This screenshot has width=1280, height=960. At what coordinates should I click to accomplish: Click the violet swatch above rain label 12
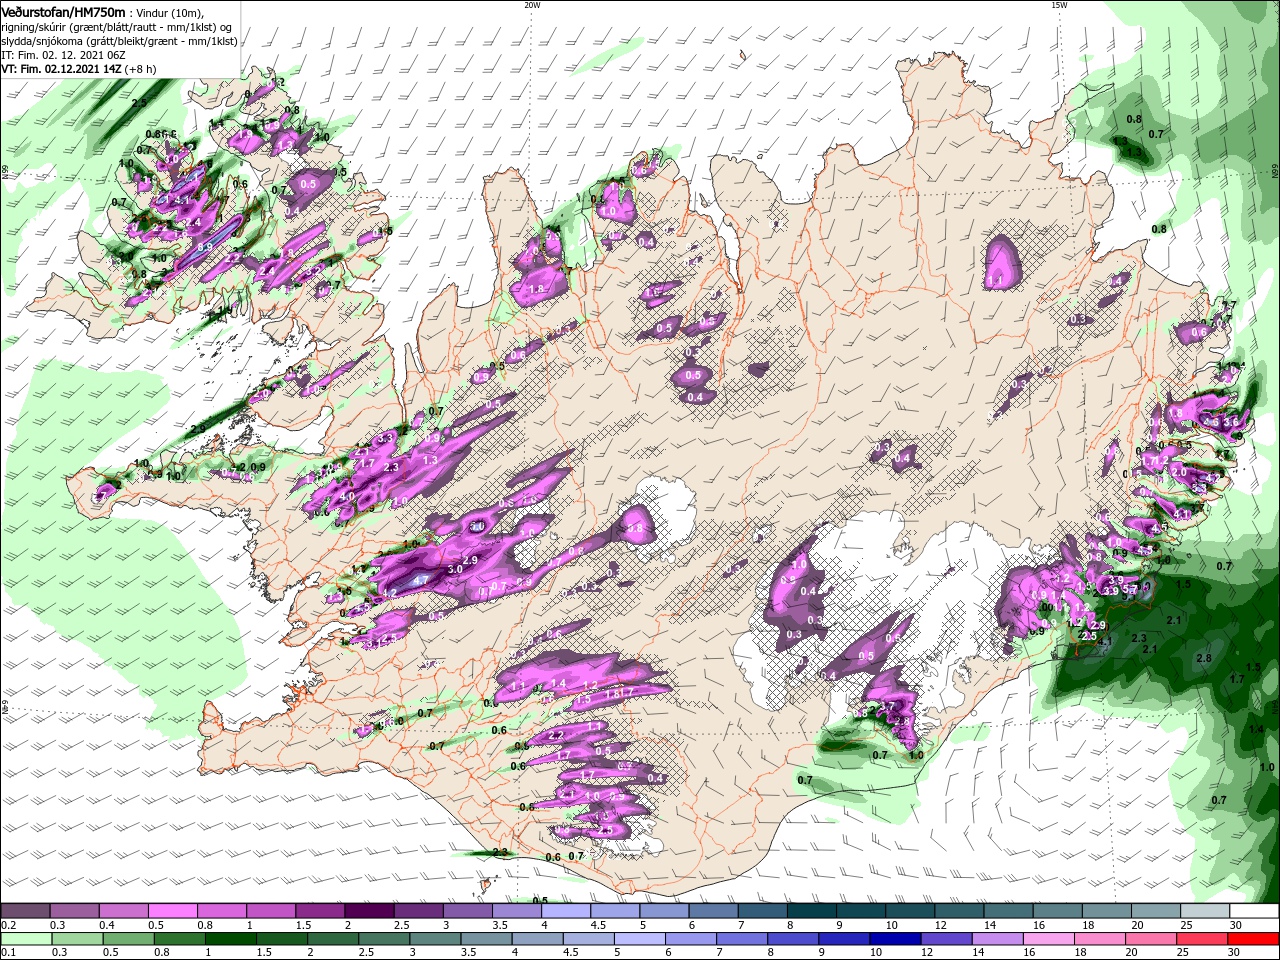click(x=947, y=940)
